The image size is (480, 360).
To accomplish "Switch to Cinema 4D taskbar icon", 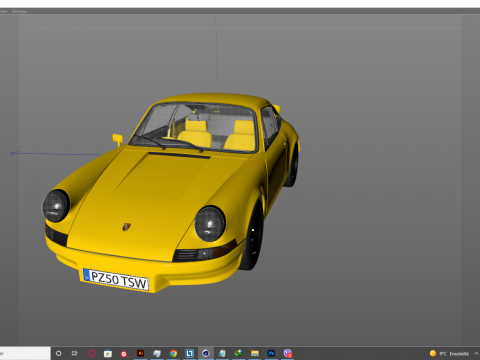I will 206,353.
